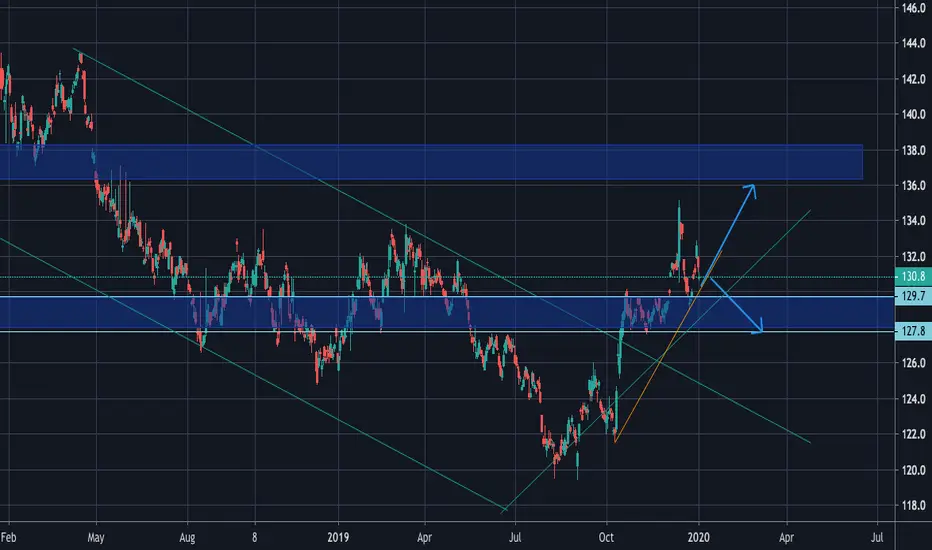The image size is (932, 550).
Task: Click the 134.0 price axis label
Action: pos(914,221)
